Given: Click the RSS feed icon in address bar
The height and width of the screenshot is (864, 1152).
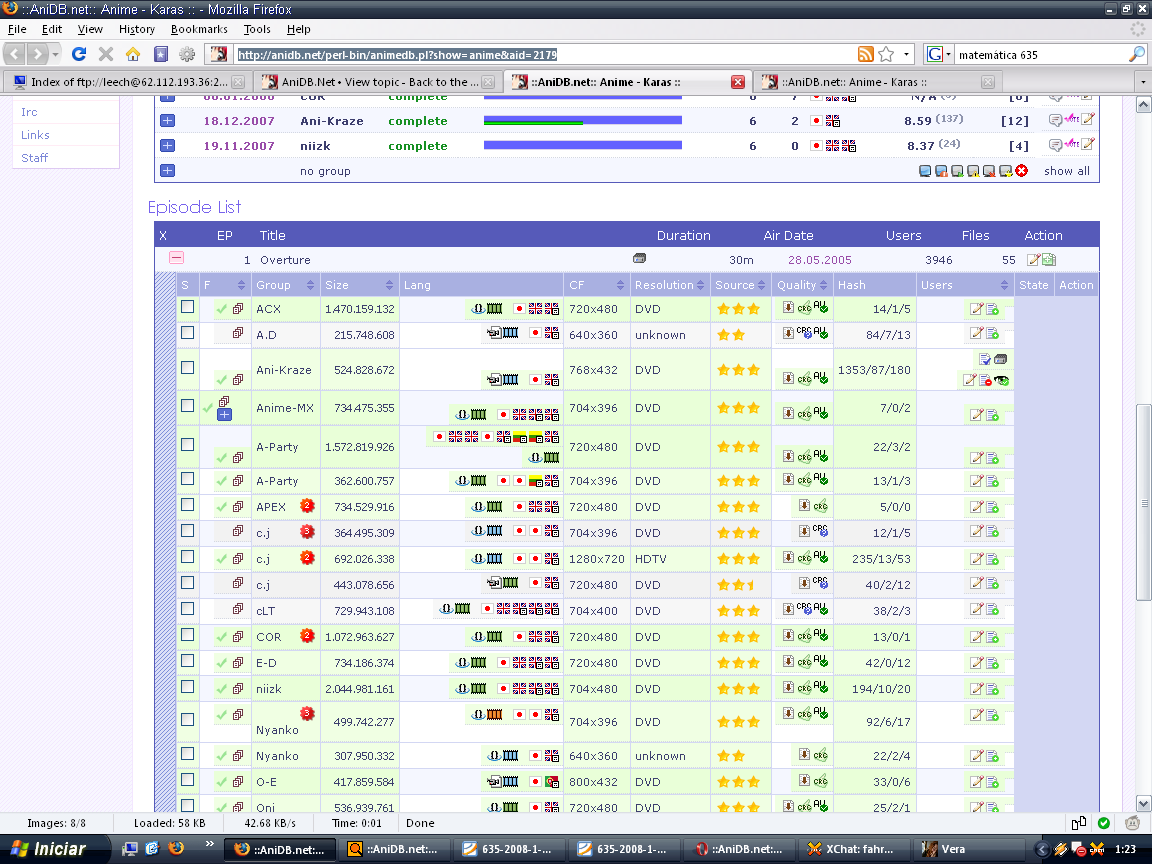Looking at the screenshot, I should point(865,54).
